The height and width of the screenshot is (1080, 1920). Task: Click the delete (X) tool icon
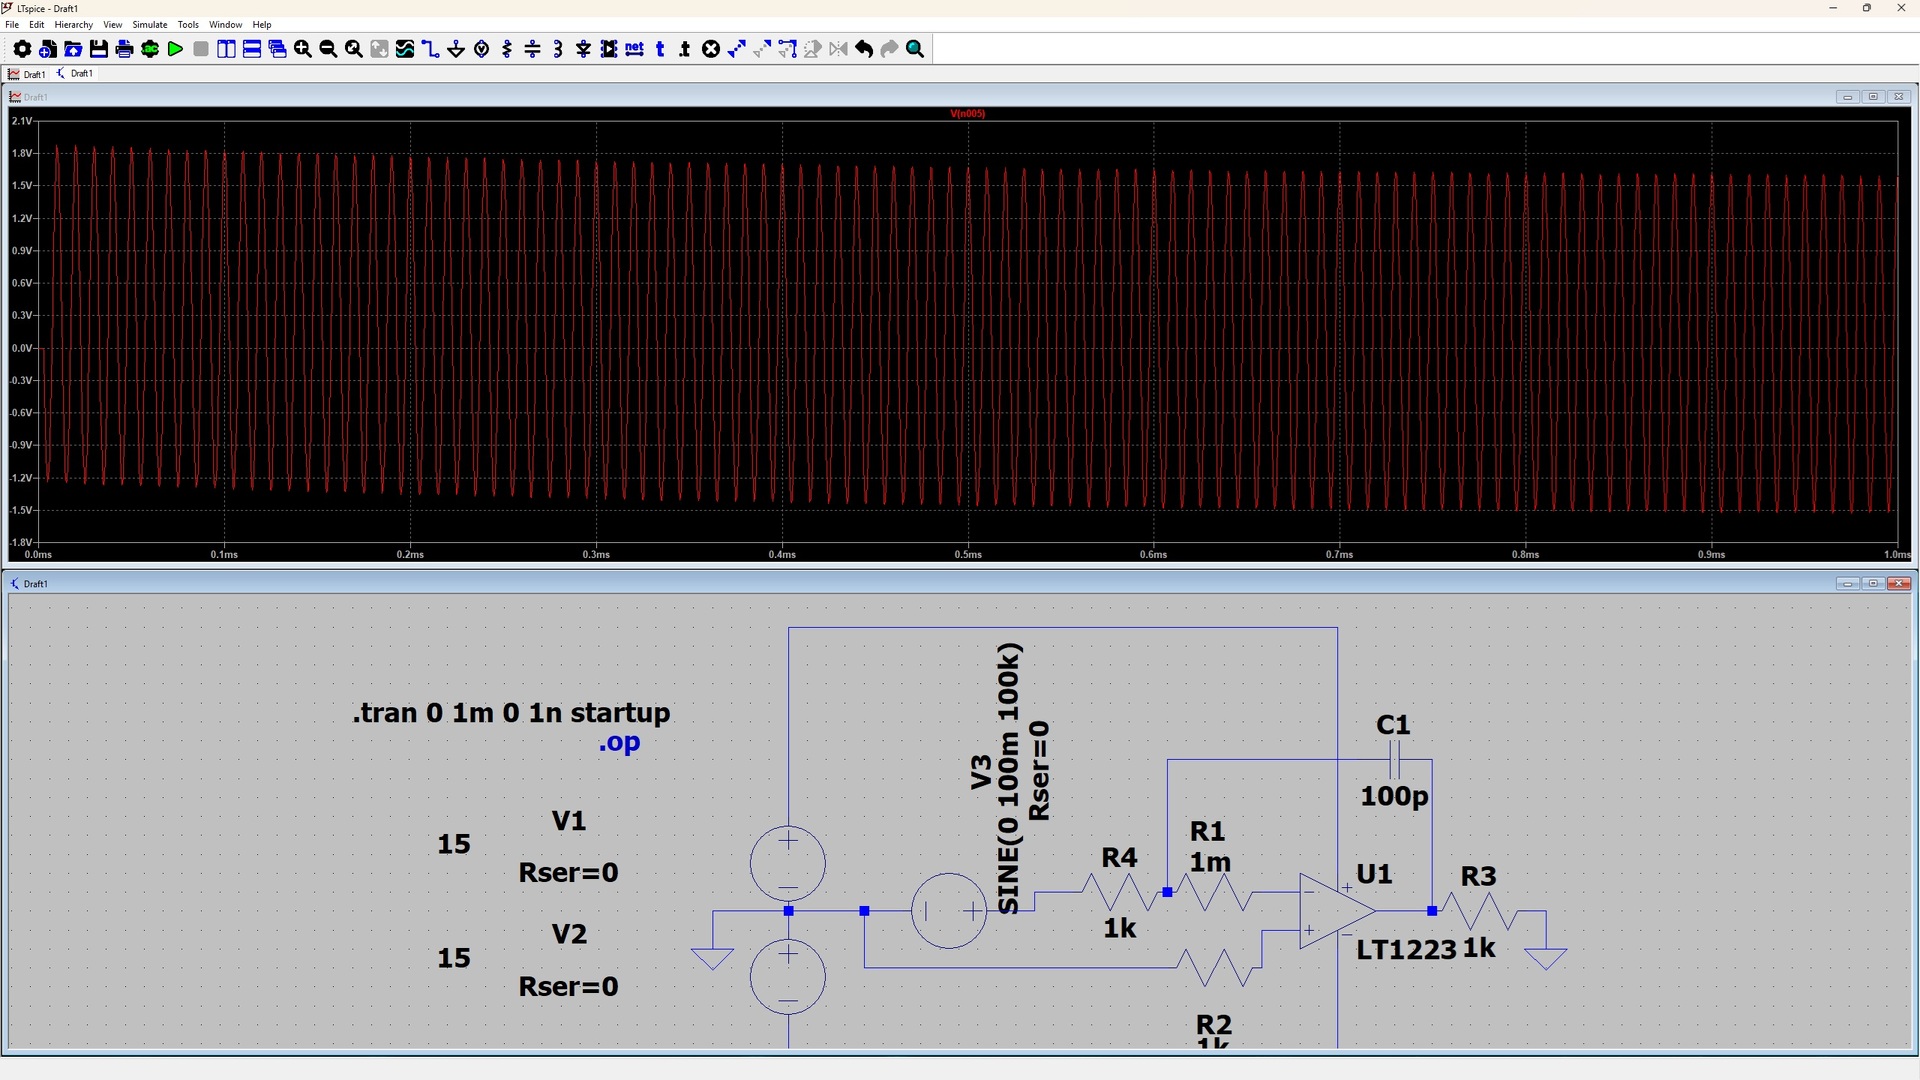pyautogui.click(x=711, y=49)
